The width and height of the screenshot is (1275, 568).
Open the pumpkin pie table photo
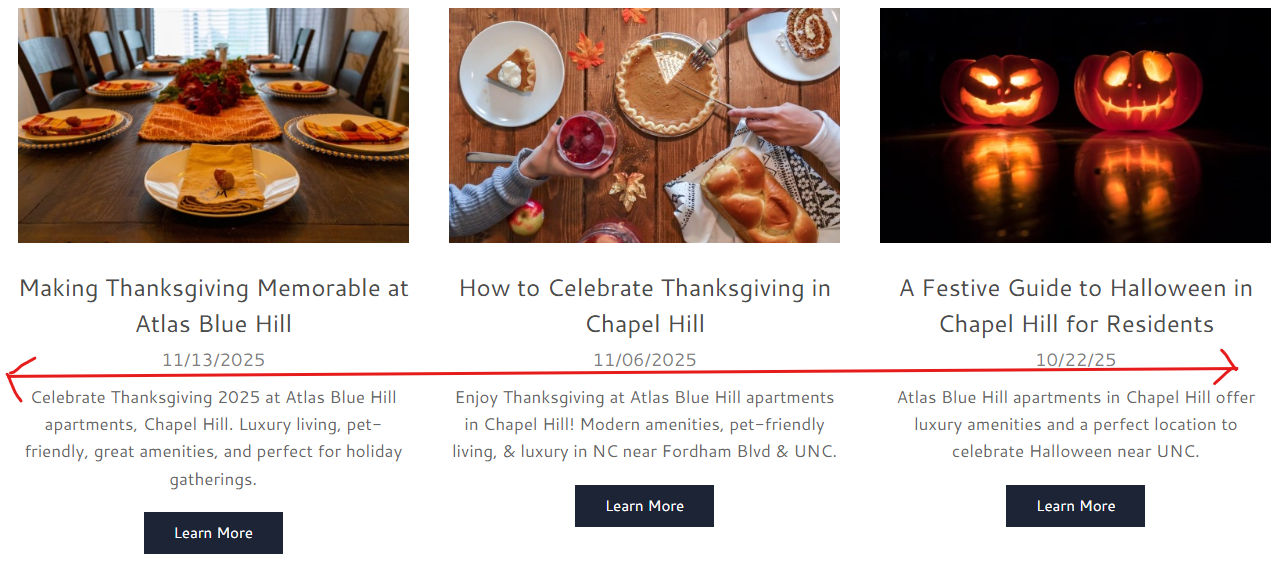click(644, 125)
